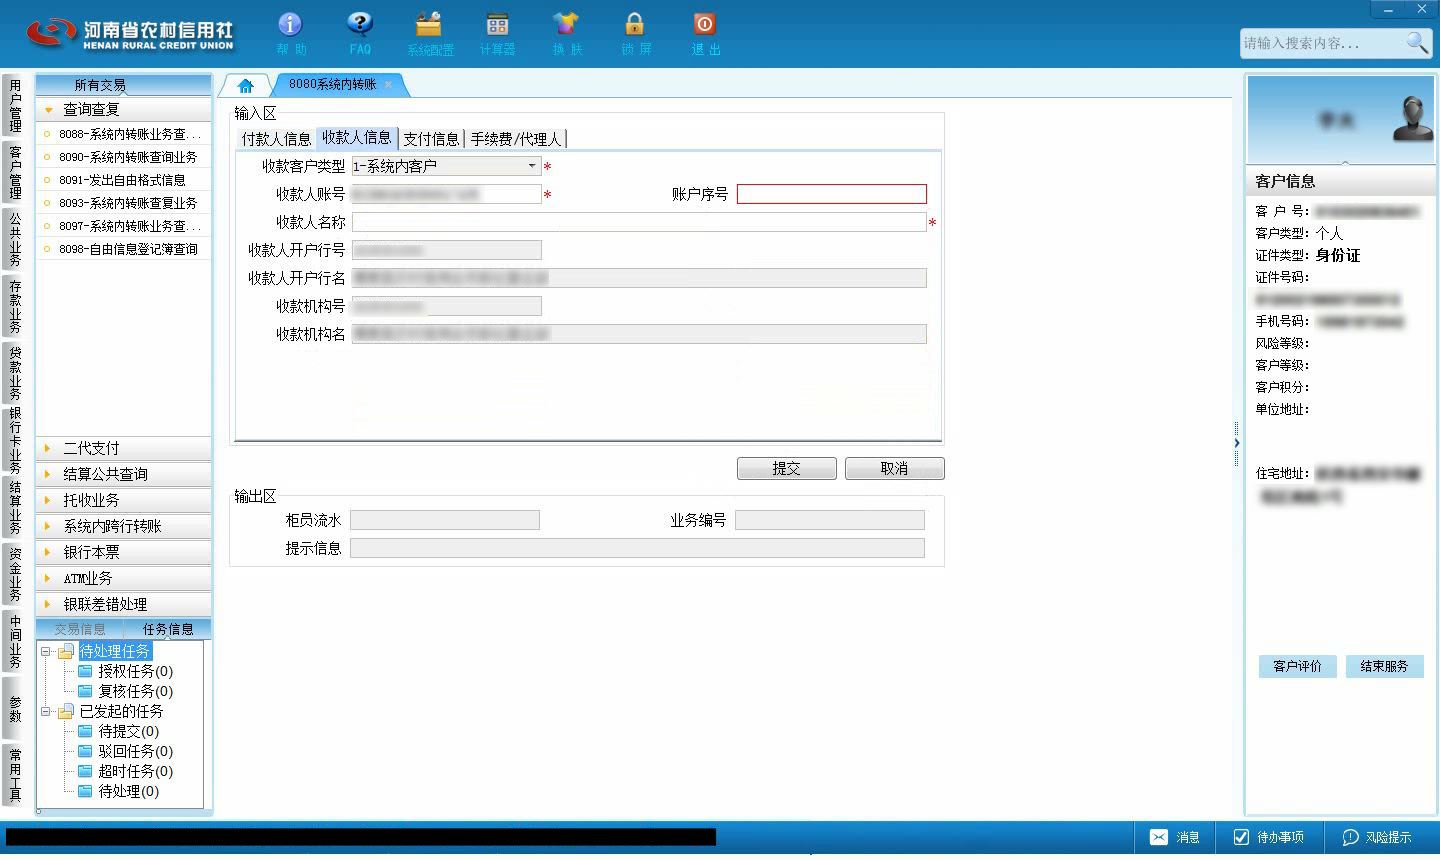Select the 用户管理 vertical sidebar tab
The image size is (1440, 860).
tap(15, 105)
